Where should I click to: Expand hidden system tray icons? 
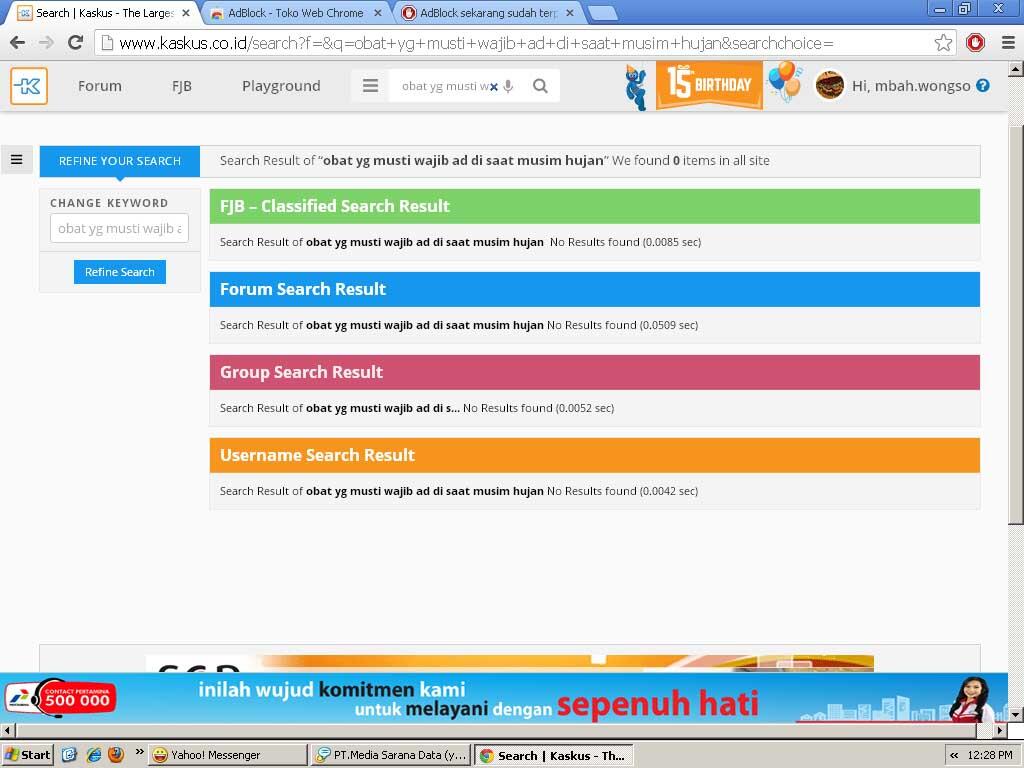coord(954,756)
